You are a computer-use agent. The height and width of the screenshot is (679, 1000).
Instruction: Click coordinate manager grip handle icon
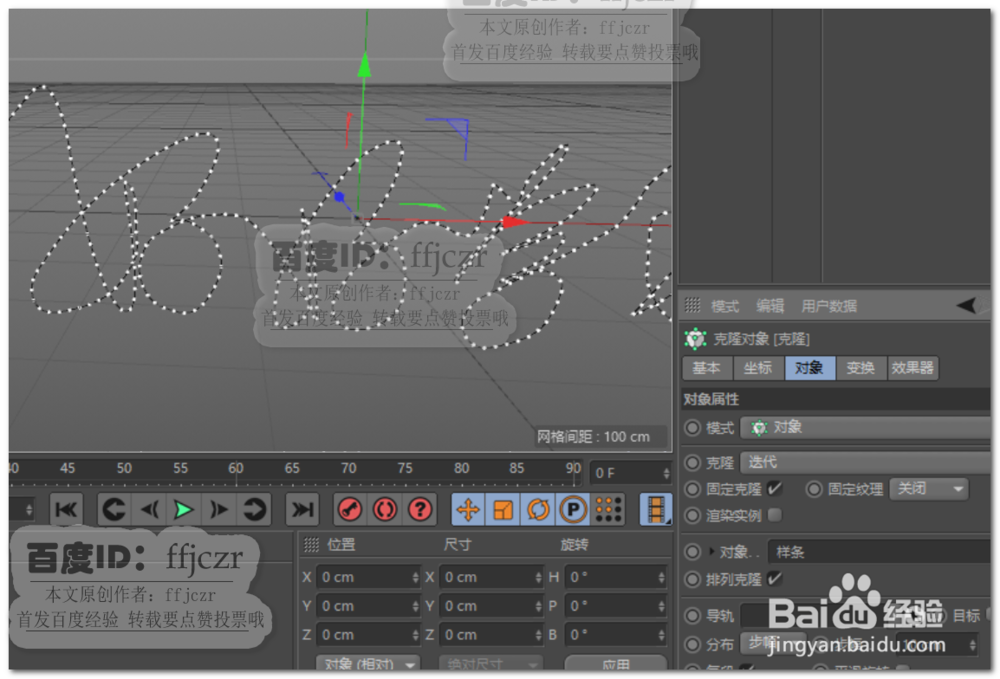click(x=311, y=544)
